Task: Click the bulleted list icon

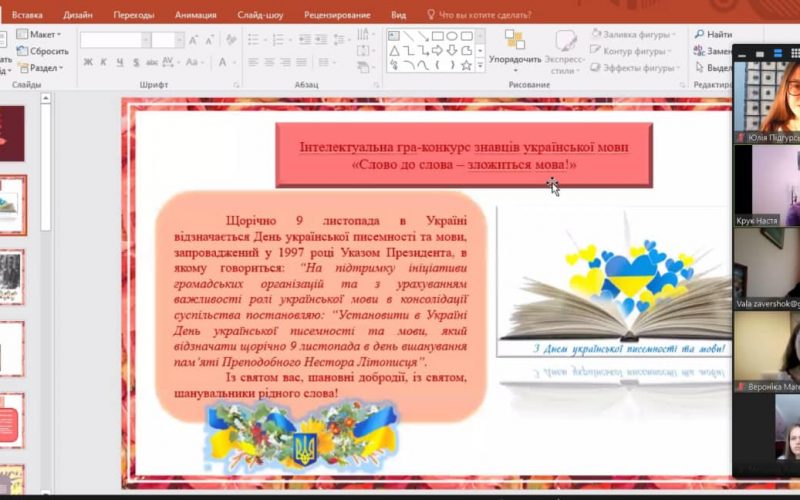Action: [x=253, y=40]
